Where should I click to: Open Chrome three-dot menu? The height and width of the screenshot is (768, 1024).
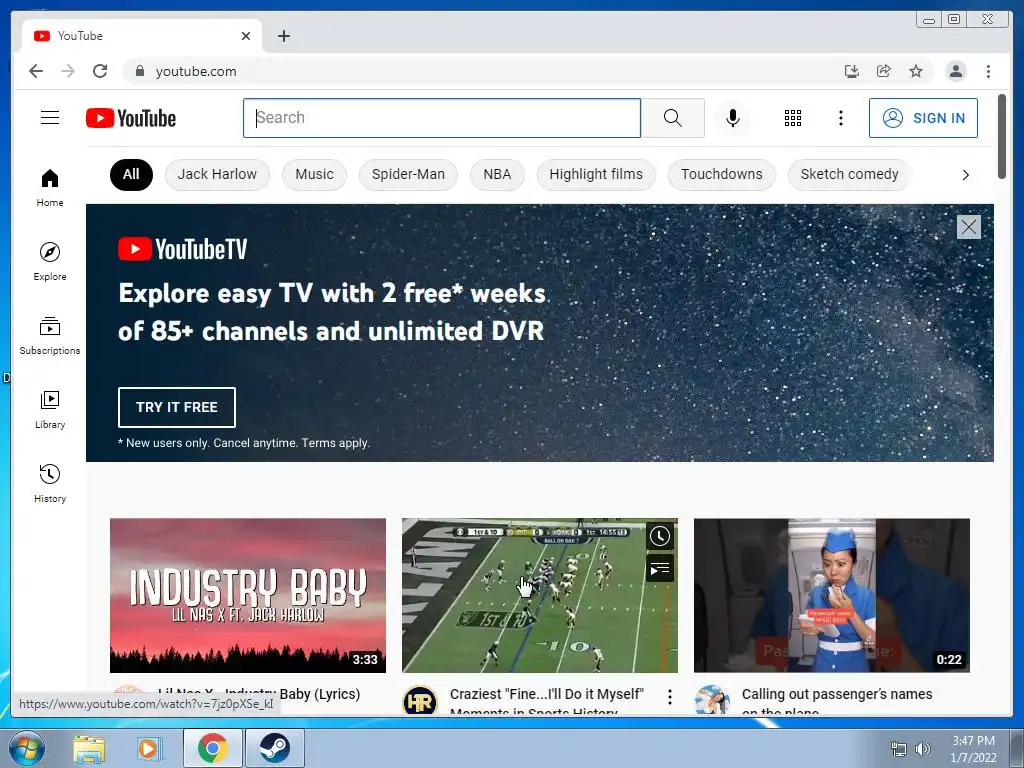tap(988, 71)
